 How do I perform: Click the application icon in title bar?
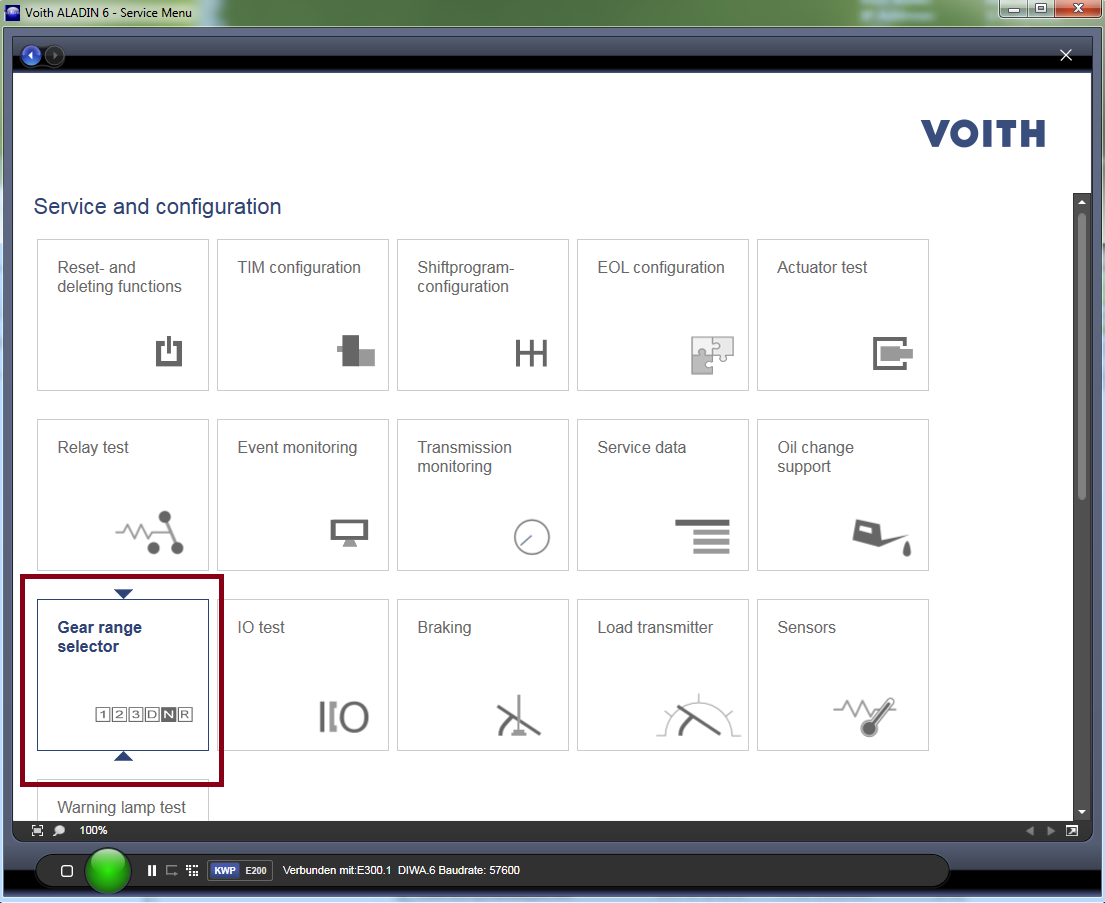12,12
